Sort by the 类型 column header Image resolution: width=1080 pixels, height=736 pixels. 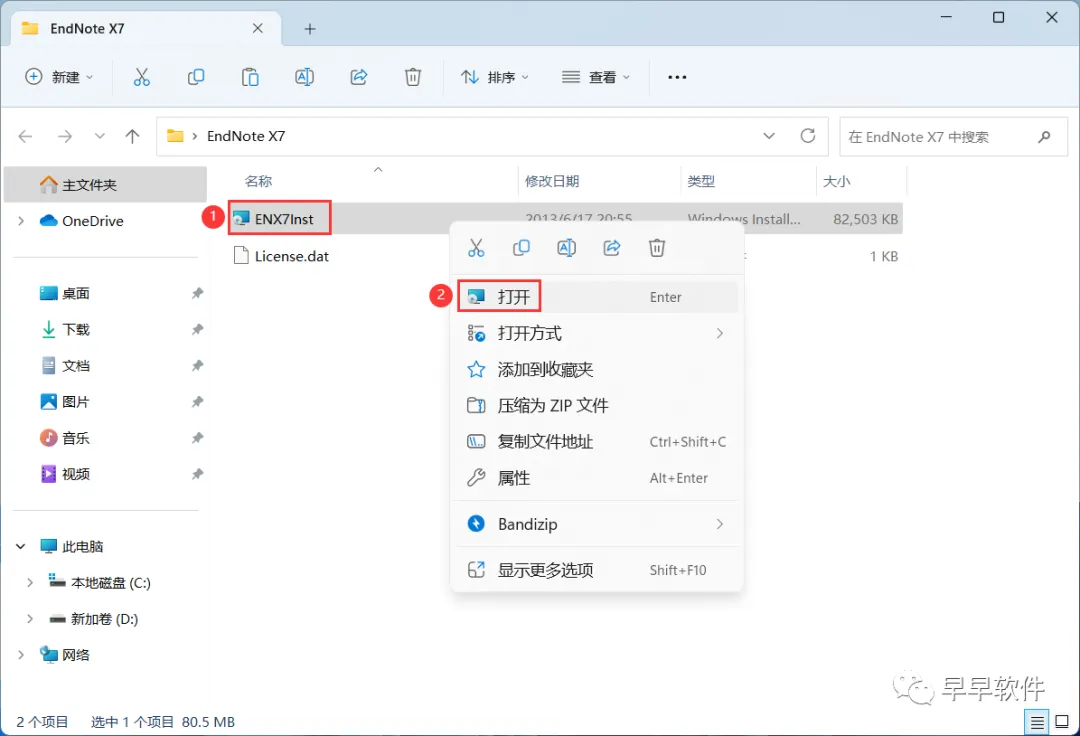(701, 181)
